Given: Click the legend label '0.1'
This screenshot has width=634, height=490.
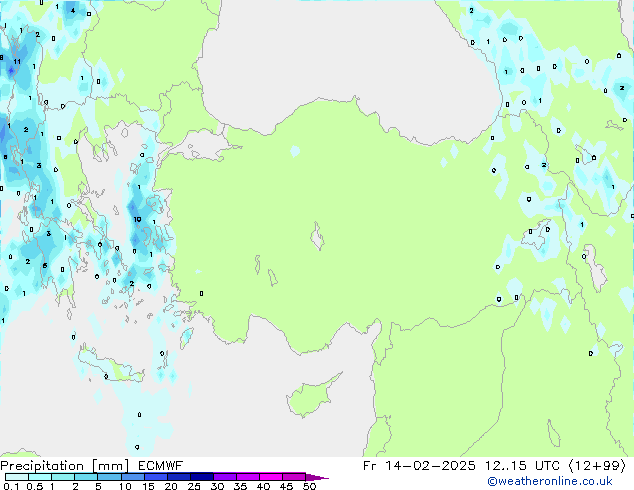Looking at the screenshot, I should [x=11, y=486].
